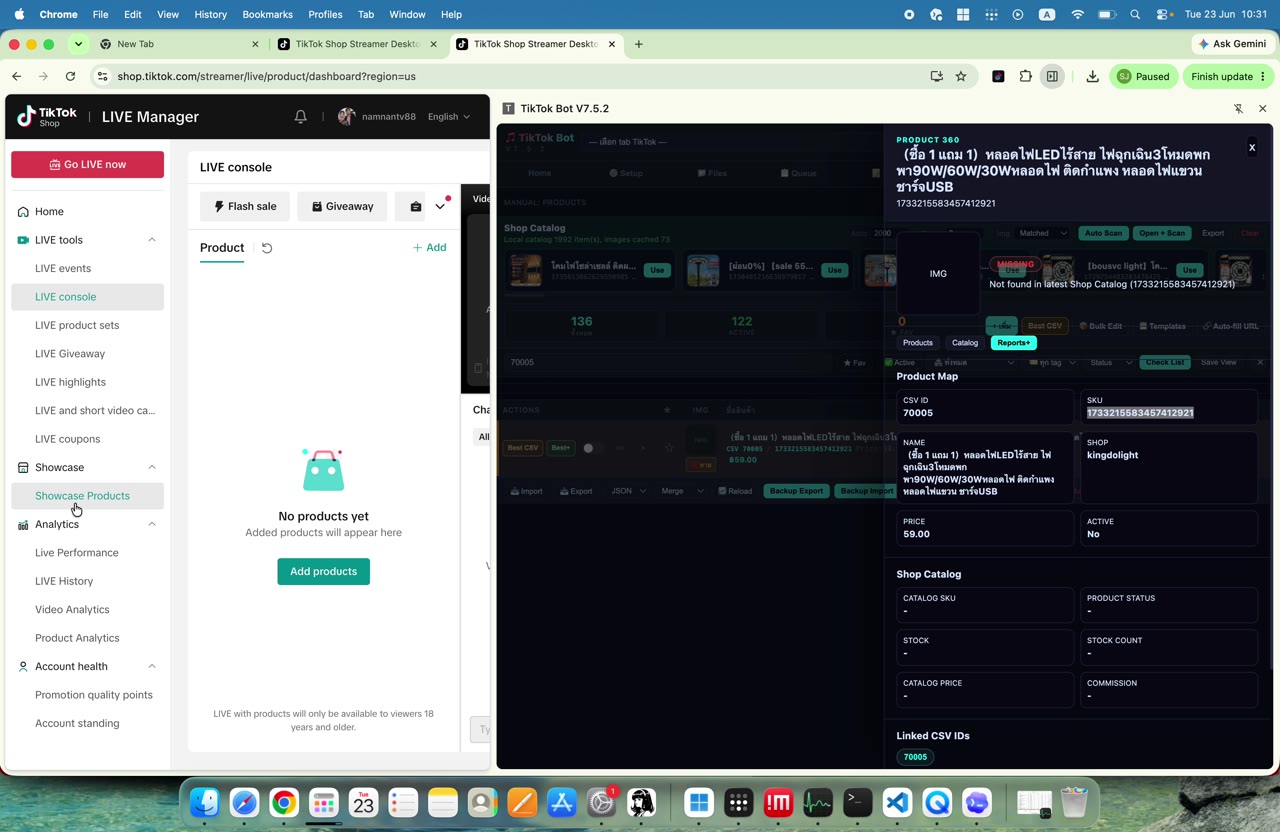Viewport: 1280px width, 832px height.
Task: Collapse the Showcase section
Action: tap(152, 467)
